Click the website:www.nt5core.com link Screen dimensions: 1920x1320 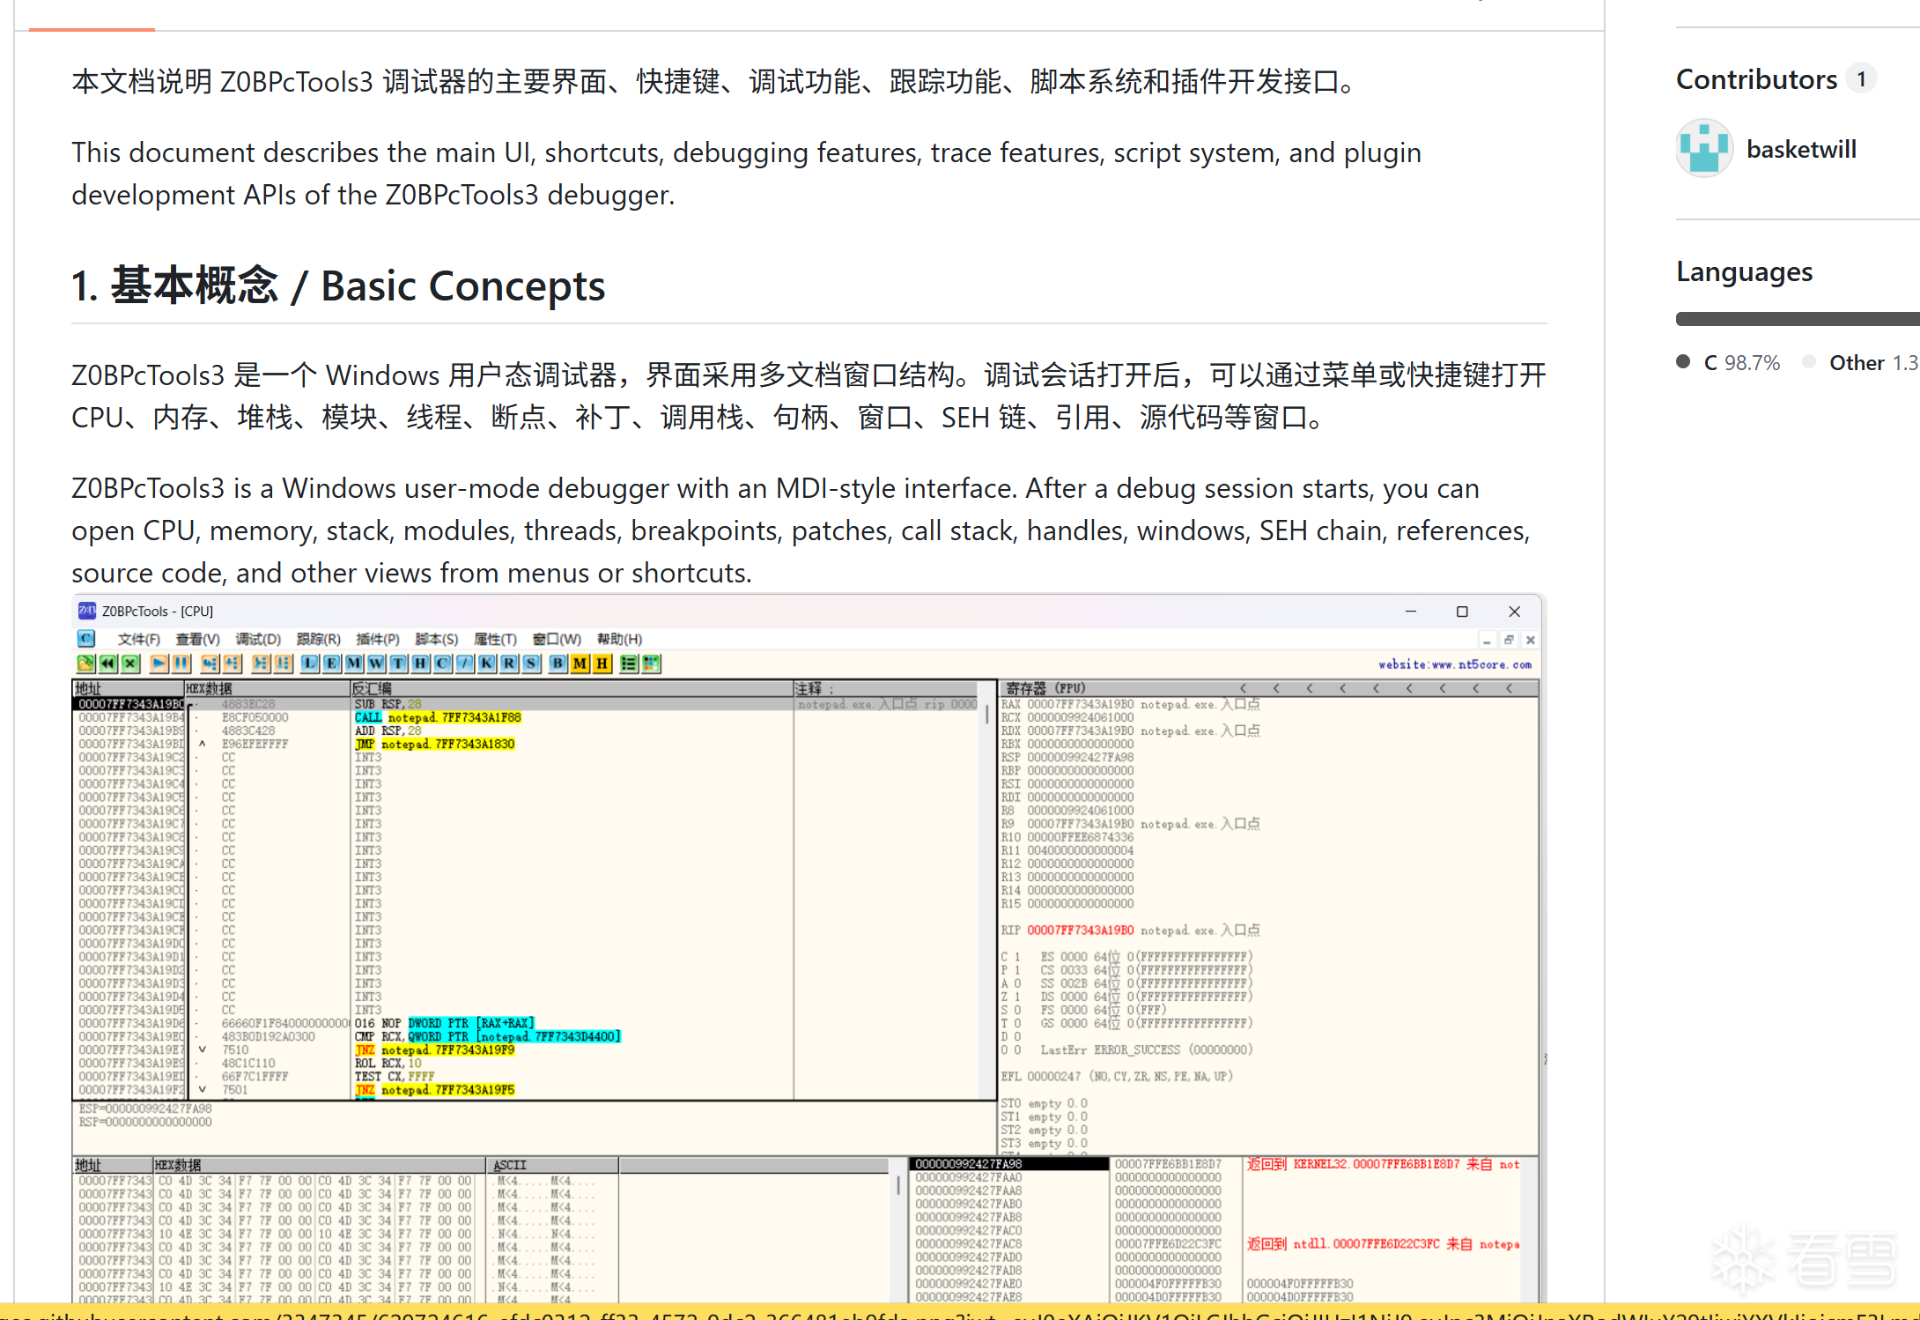tap(1455, 664)
